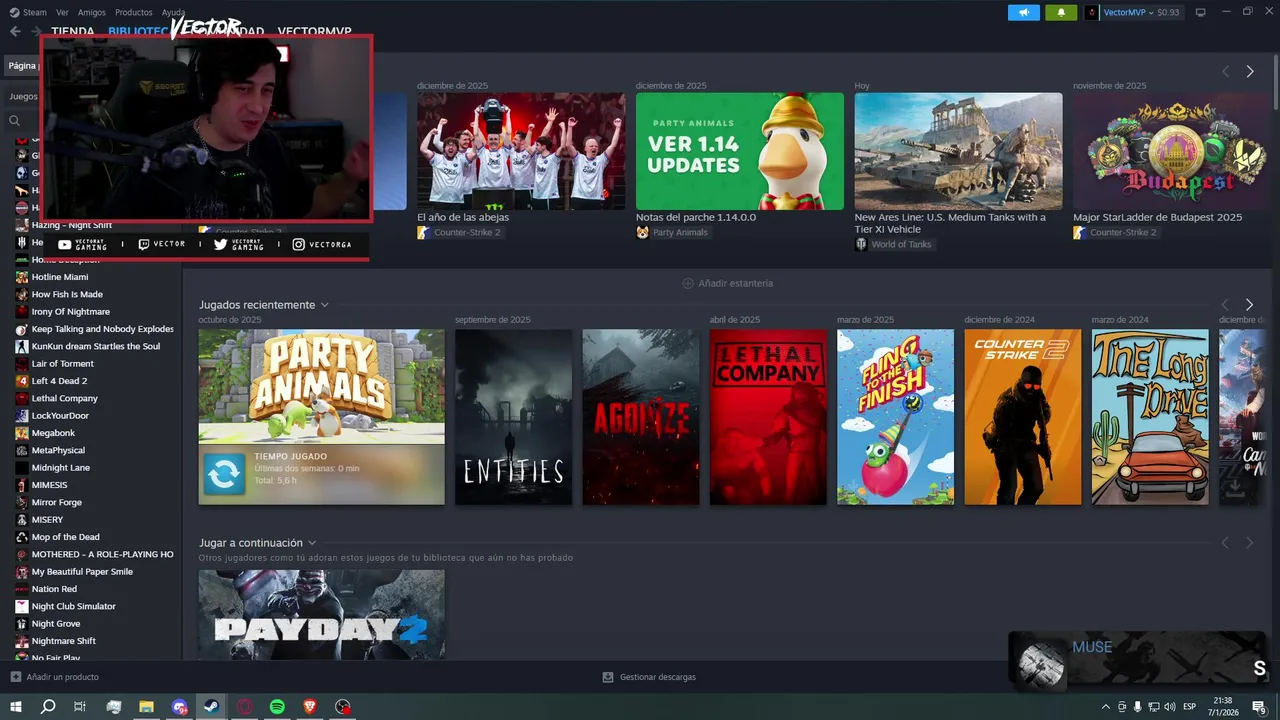Switch to the VECTORMVP profile tab
Screen dimensions: 1280x720
pyautogui.click(x=315, y=32)
